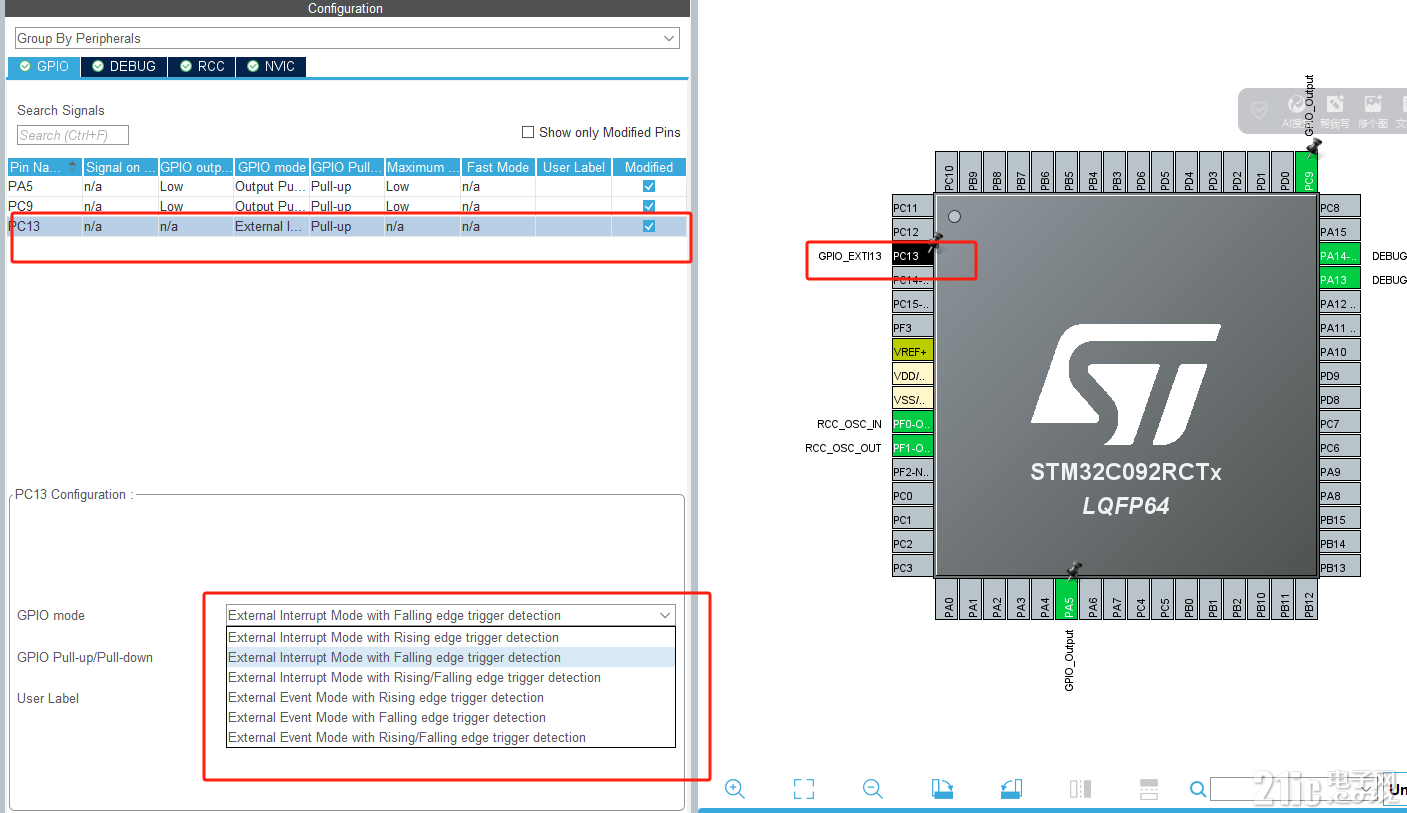Open the pin search combo dropdown arrow
1407x813 pixels.
(1367, 789)
